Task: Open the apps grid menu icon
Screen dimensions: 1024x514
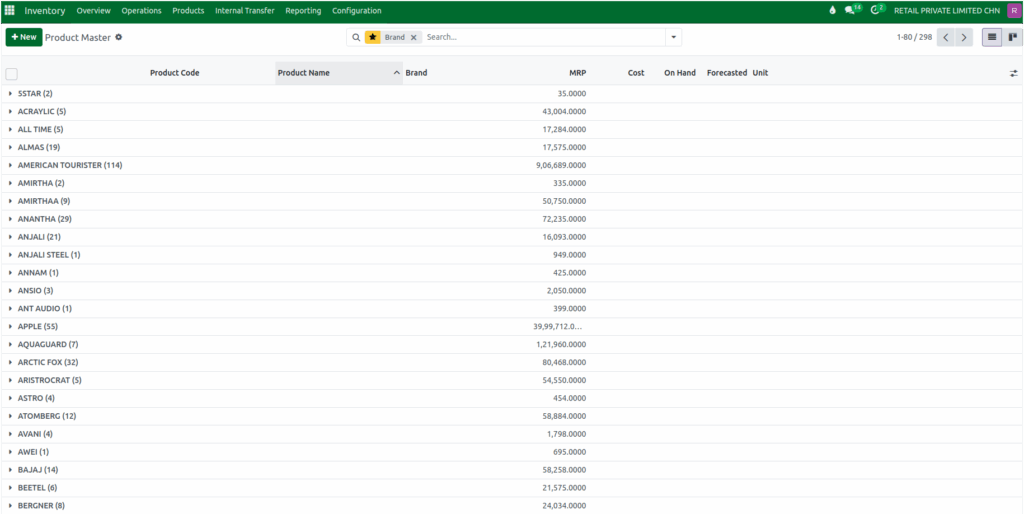Action: 10,10
